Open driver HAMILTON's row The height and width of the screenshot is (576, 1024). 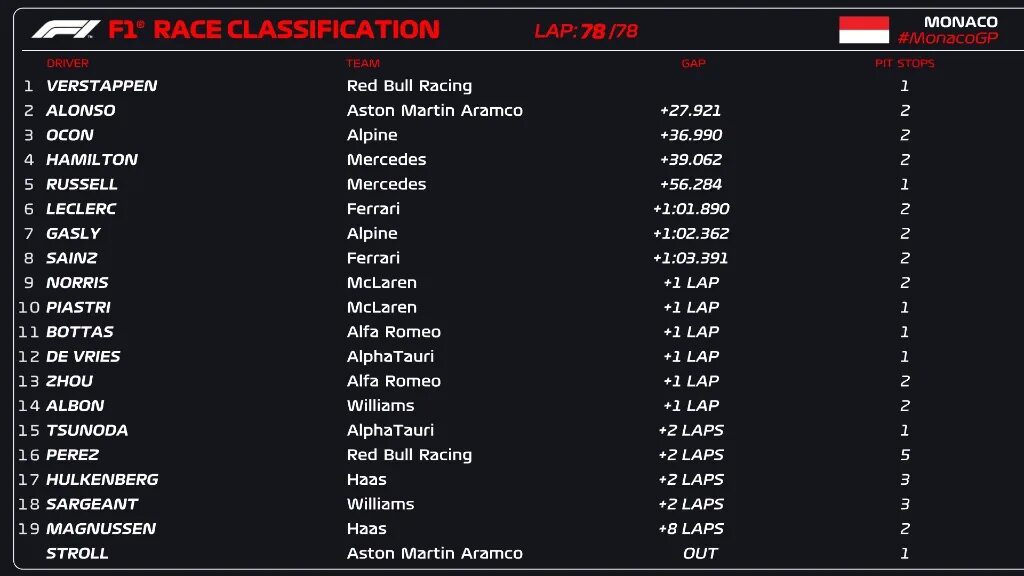pos(92,159)
